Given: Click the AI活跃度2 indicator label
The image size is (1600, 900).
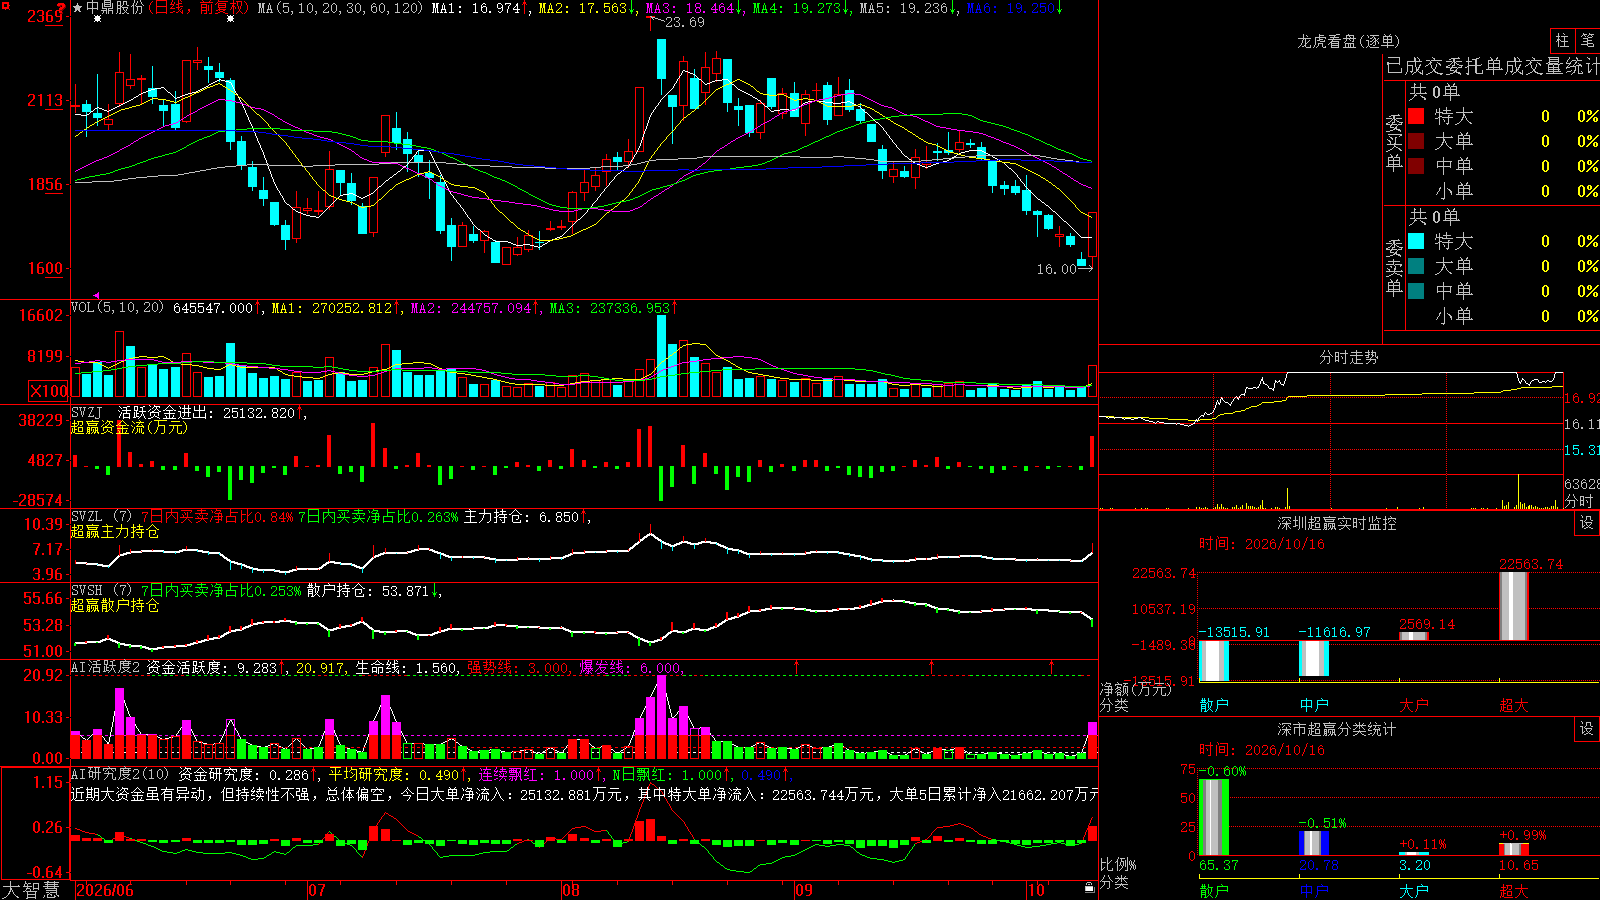Looking at the screenshot, I should coord(105,667).
